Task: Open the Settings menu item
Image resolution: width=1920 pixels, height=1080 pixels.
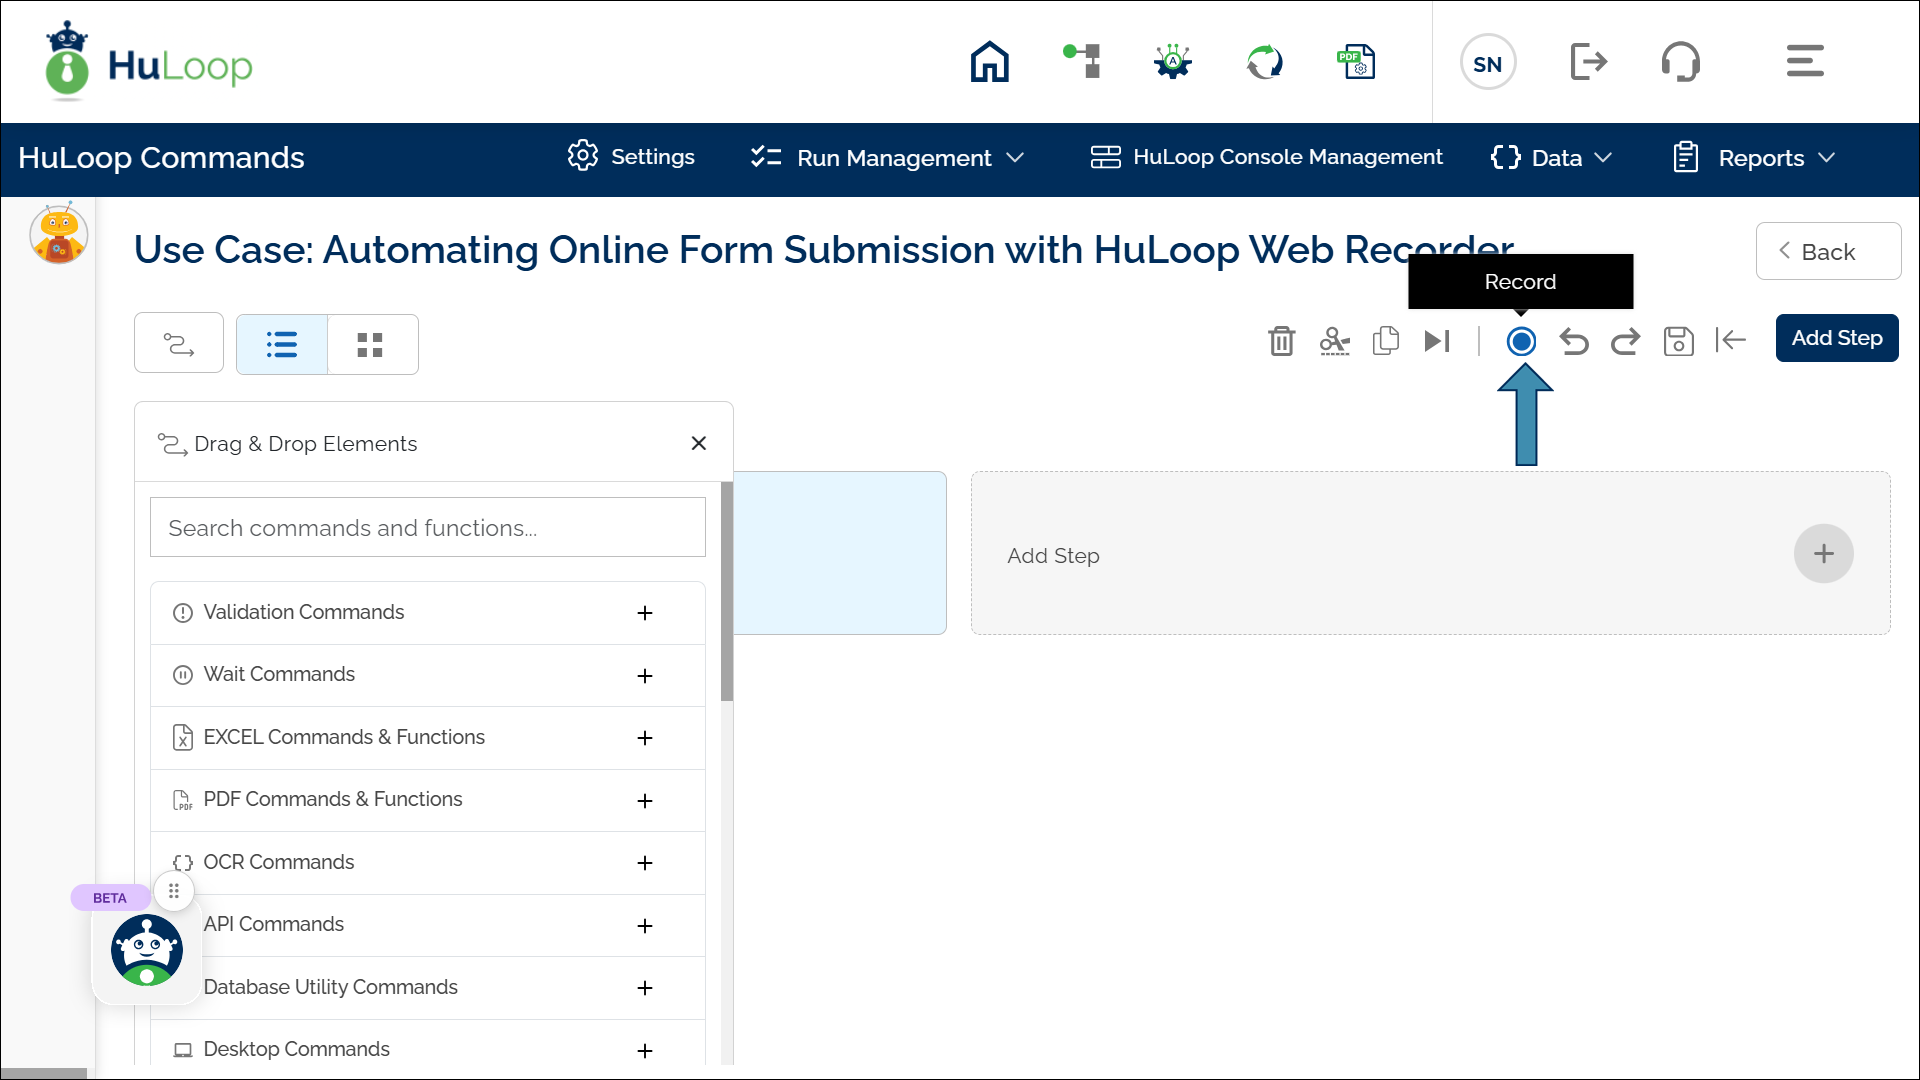Action: coord(631,157)
